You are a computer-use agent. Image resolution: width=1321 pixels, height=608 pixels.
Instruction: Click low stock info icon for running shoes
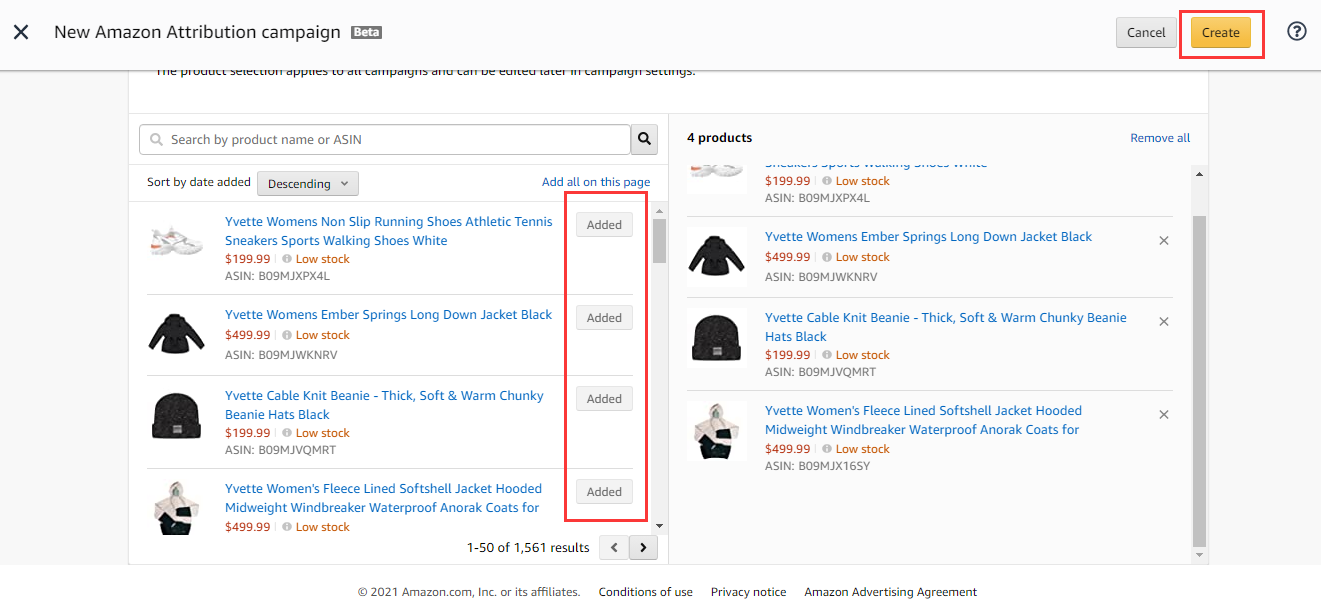coord(287,258)
